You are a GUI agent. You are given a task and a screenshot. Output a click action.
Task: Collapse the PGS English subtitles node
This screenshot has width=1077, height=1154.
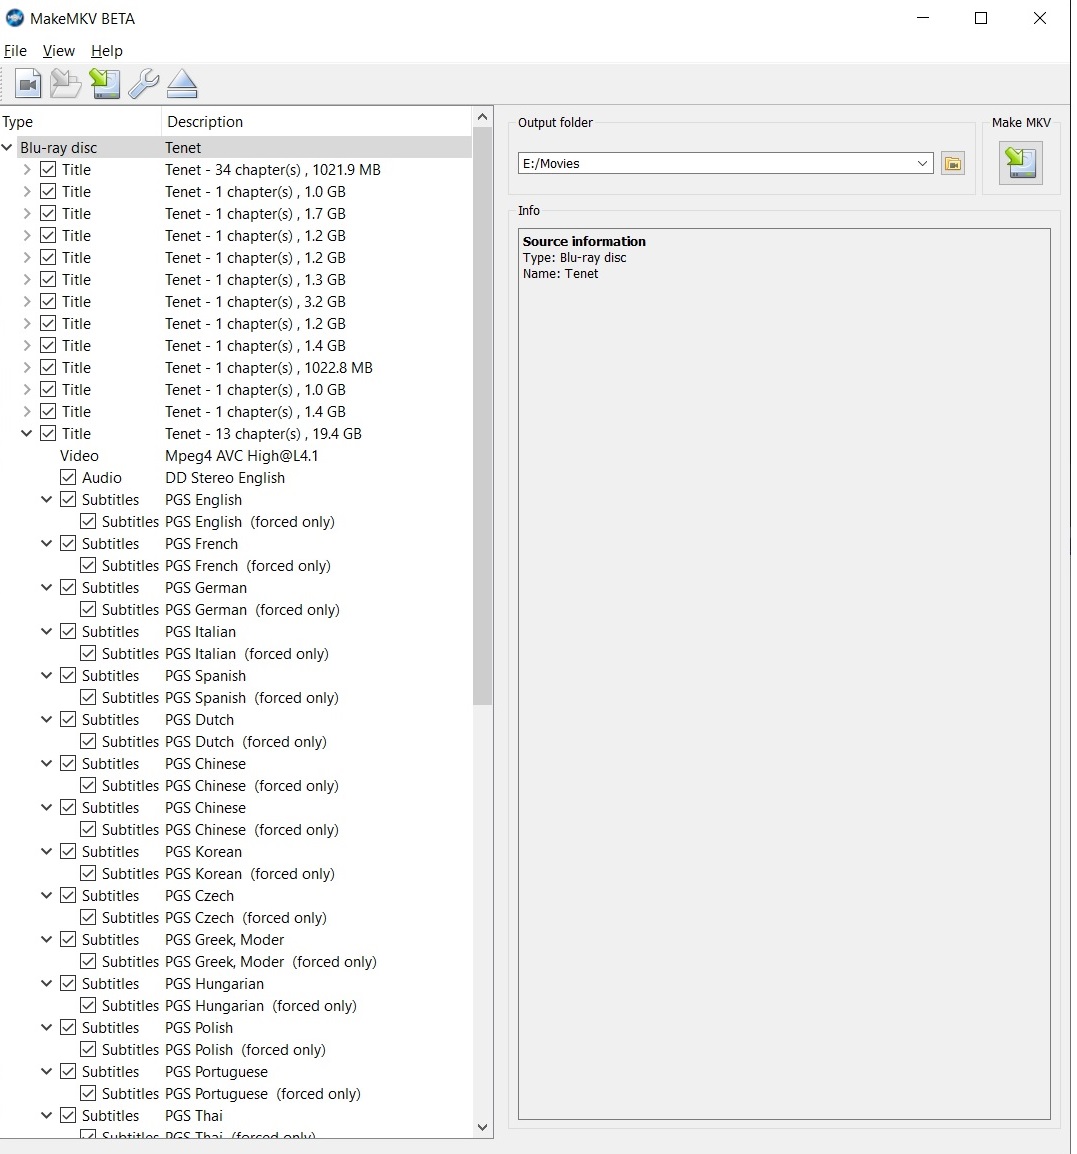pyautogui.click(x=46, y=500)
